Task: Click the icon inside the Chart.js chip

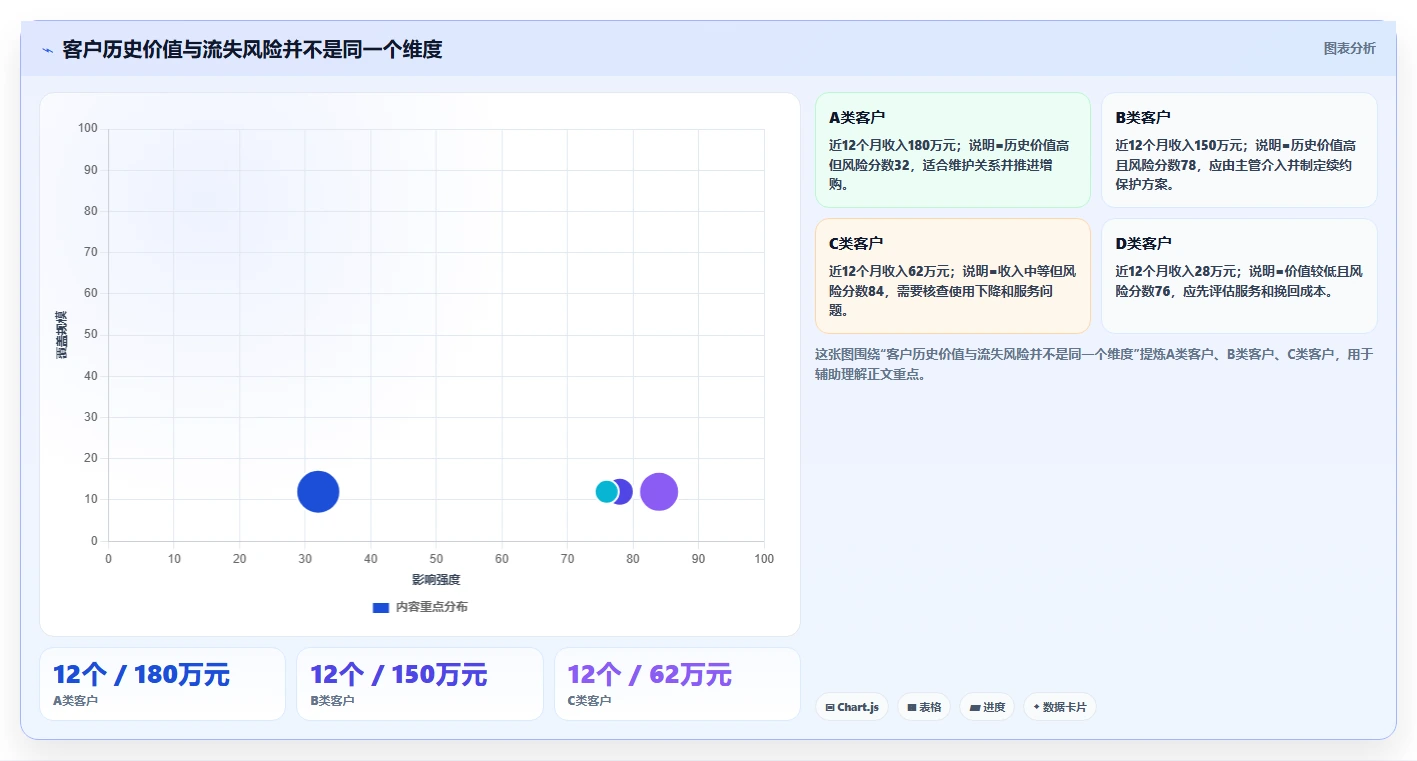Action: click(830, 708)
